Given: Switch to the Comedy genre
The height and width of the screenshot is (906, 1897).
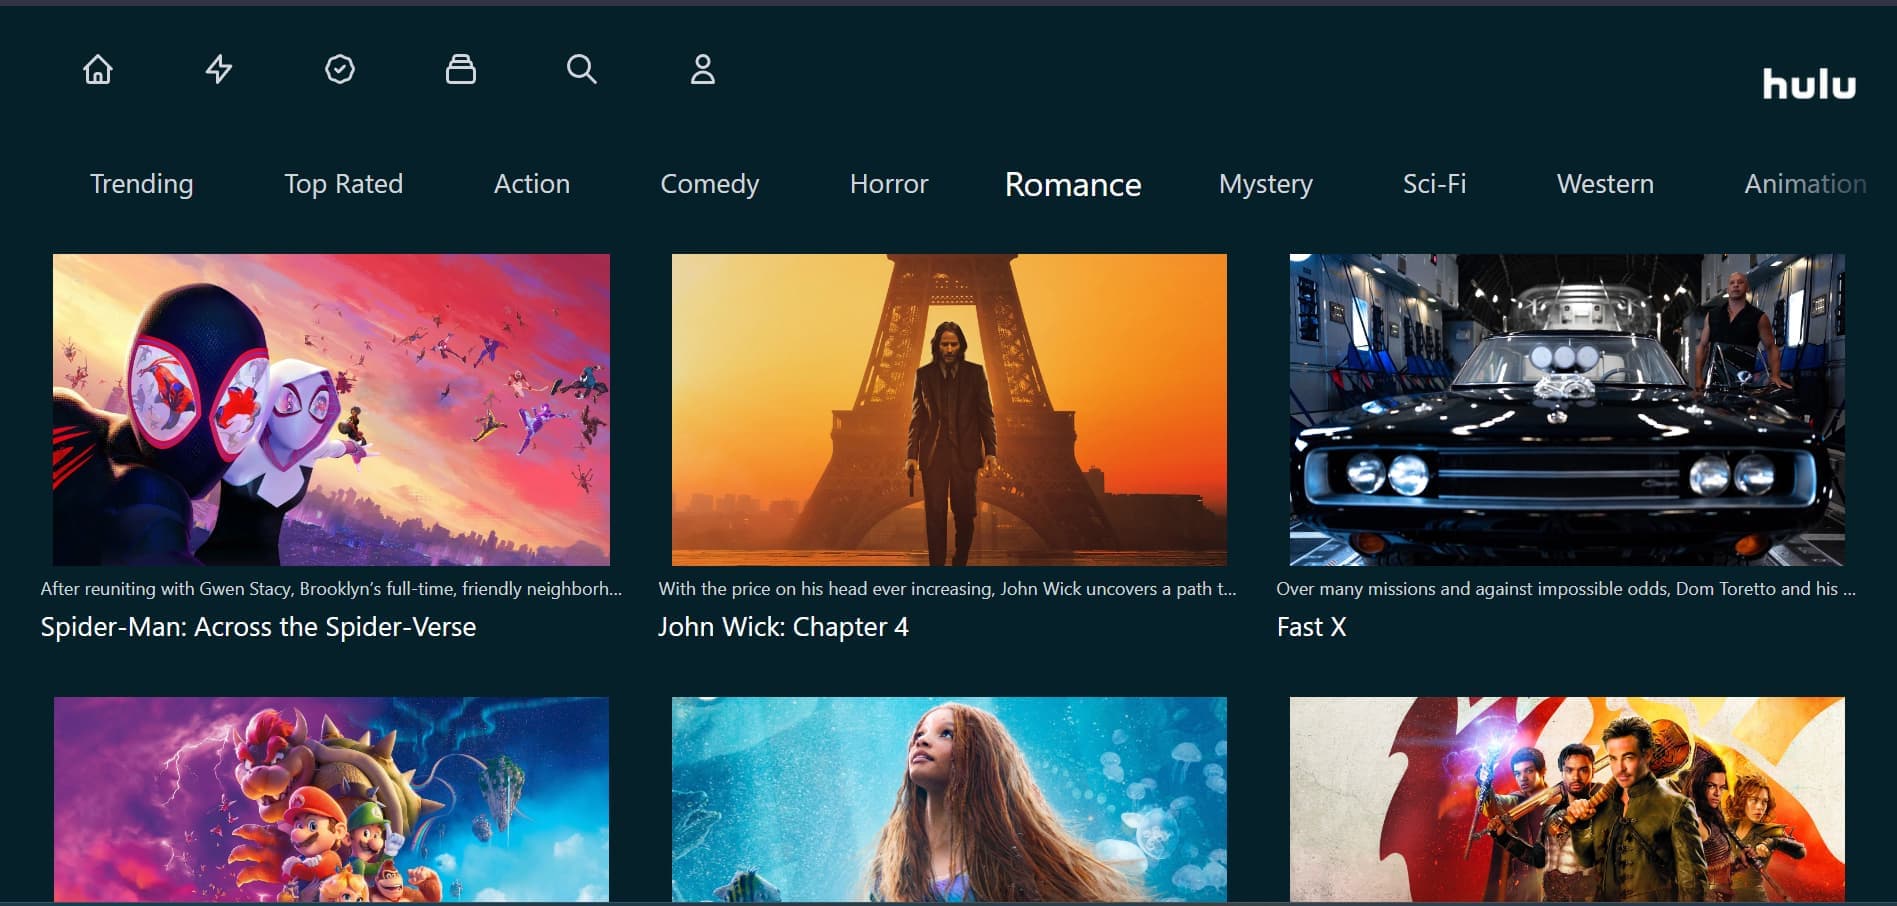Looking at the screenshot, I should coord(709,184).
